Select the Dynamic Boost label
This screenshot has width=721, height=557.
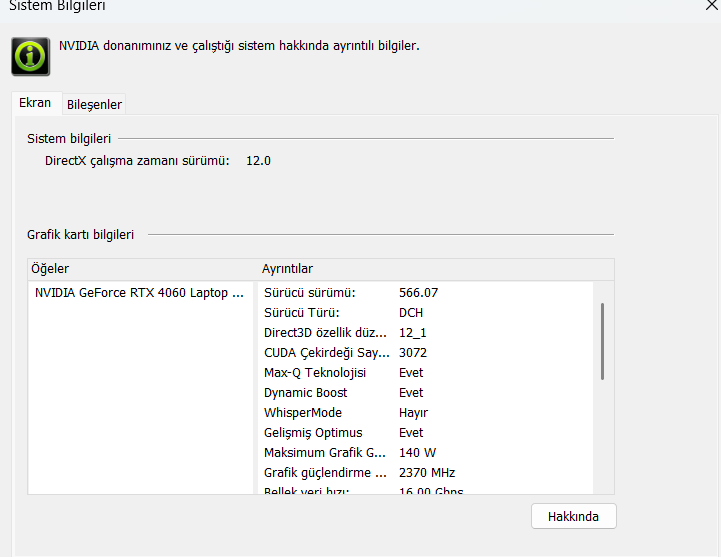(305, 393)
